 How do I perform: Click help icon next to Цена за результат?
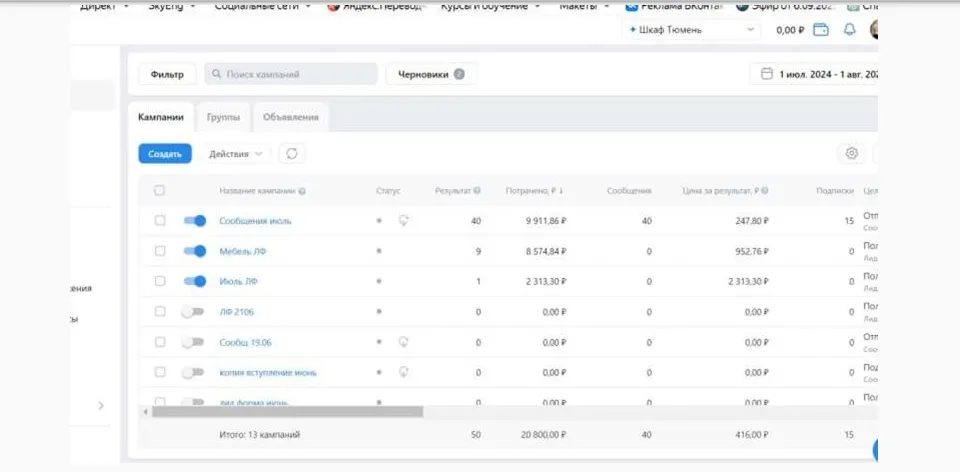pyautogui.click(x=765, y=190)
